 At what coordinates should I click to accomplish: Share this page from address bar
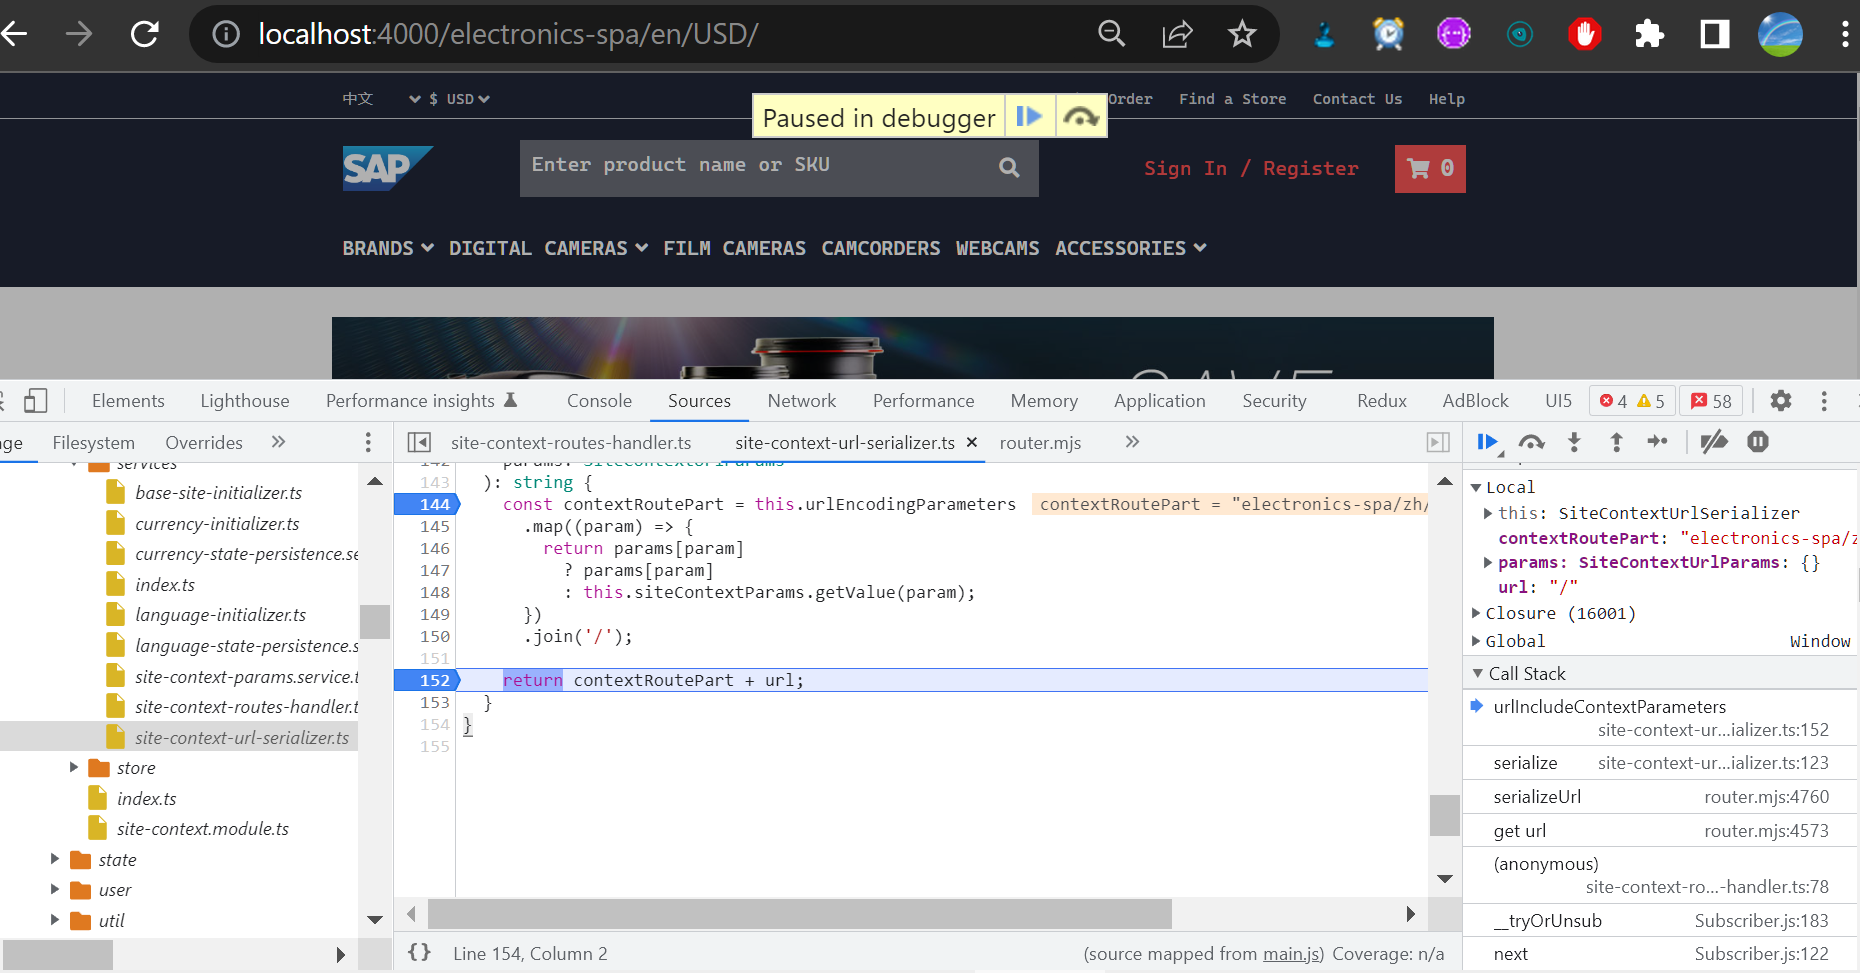coord(1178,34)
